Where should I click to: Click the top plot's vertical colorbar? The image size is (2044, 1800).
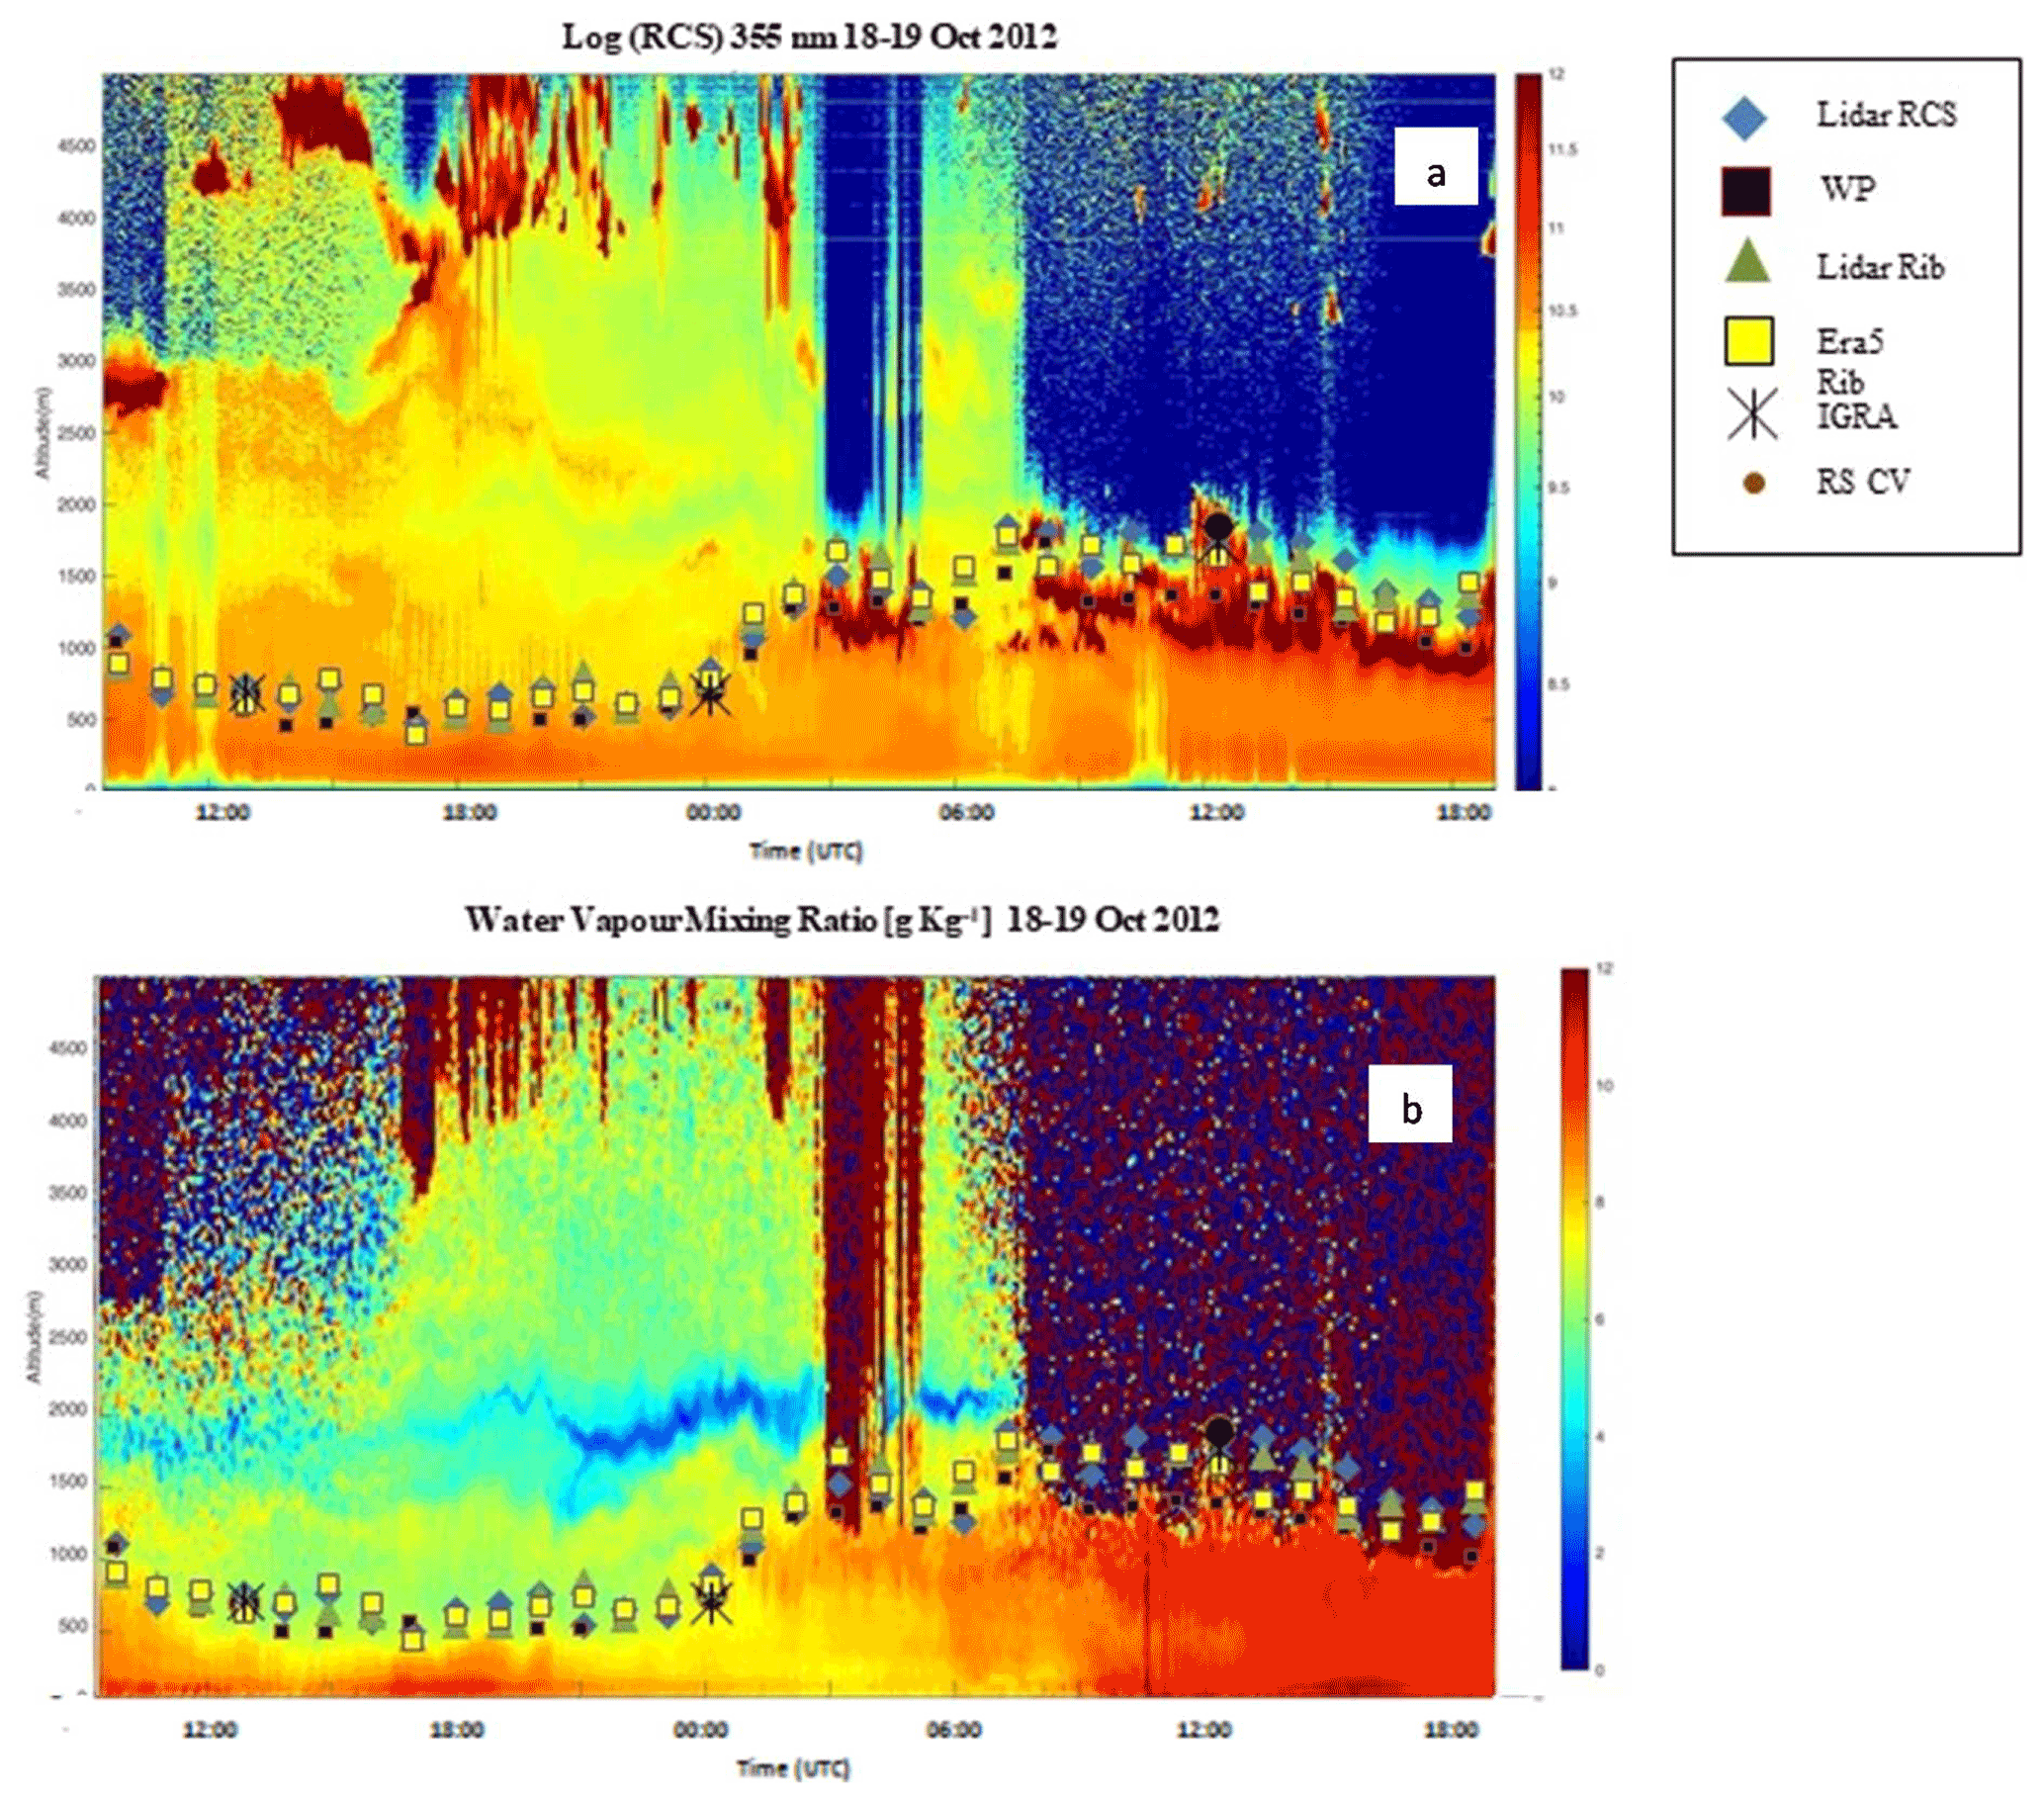pos(1528,430)
